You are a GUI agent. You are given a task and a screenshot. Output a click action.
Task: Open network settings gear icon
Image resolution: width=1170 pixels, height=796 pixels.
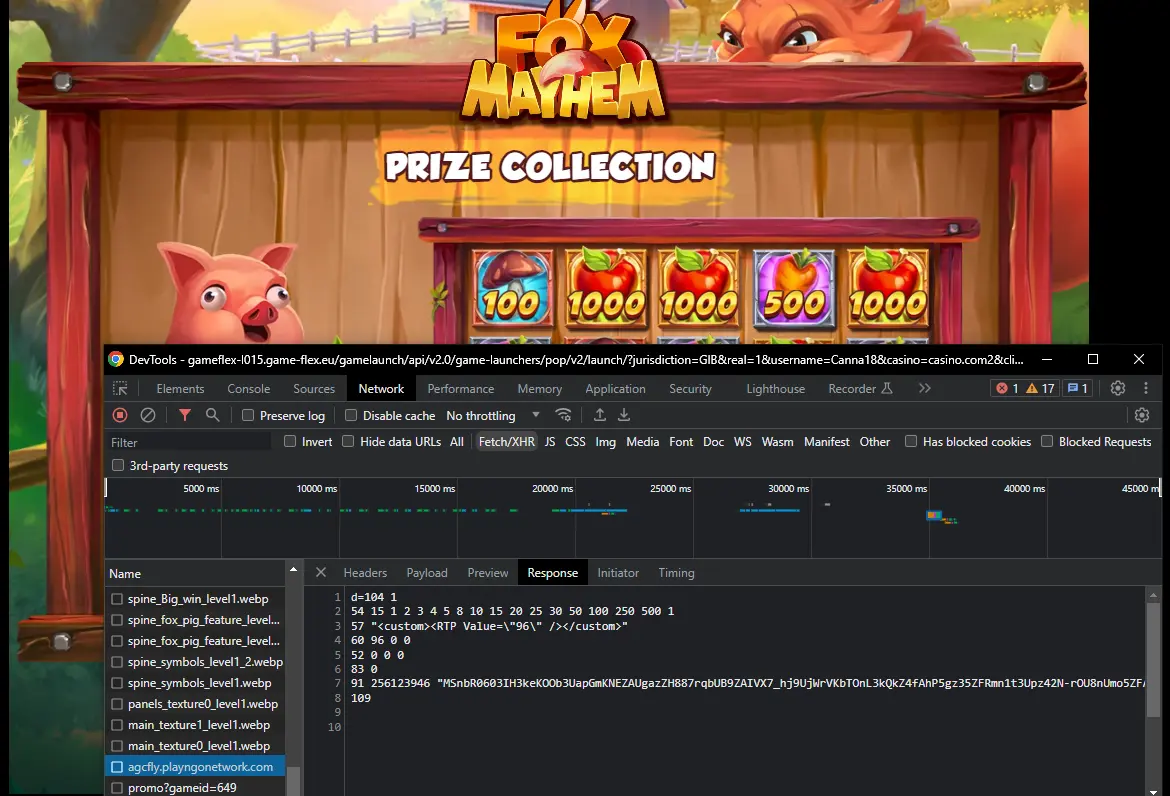click(x=1142, y=415)
